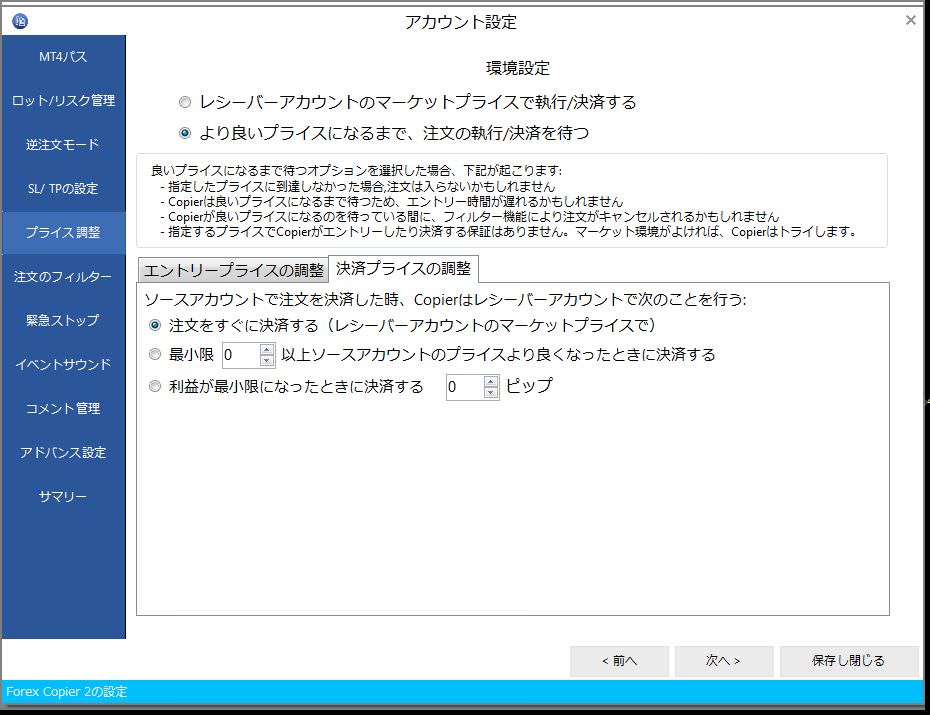The image size is (930, 715).
Task: Select レシーバーアカウントのマーケットプライスで執行 radio option
Action: click(184, 102)
